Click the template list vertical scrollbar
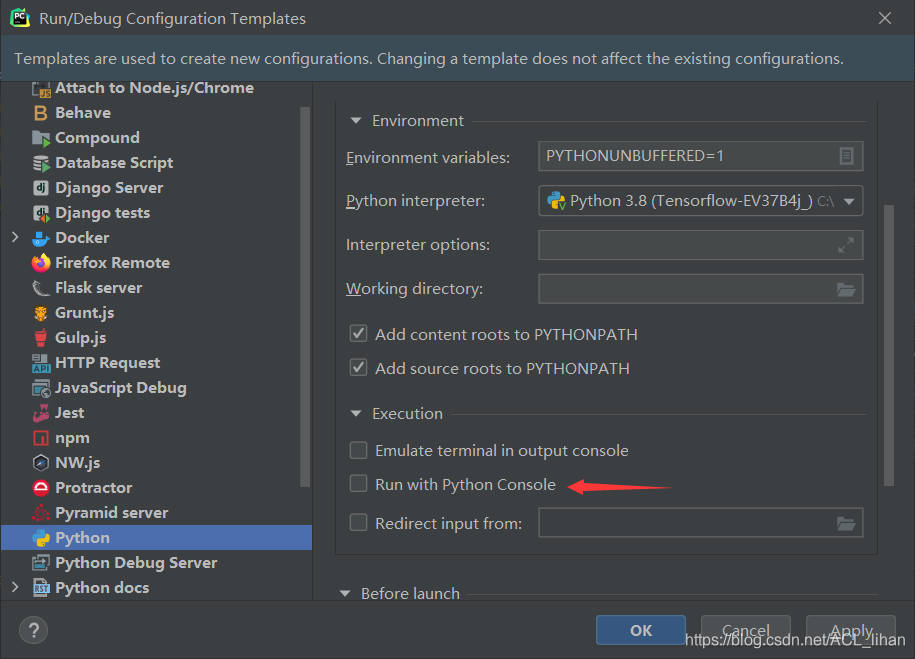 305,297
